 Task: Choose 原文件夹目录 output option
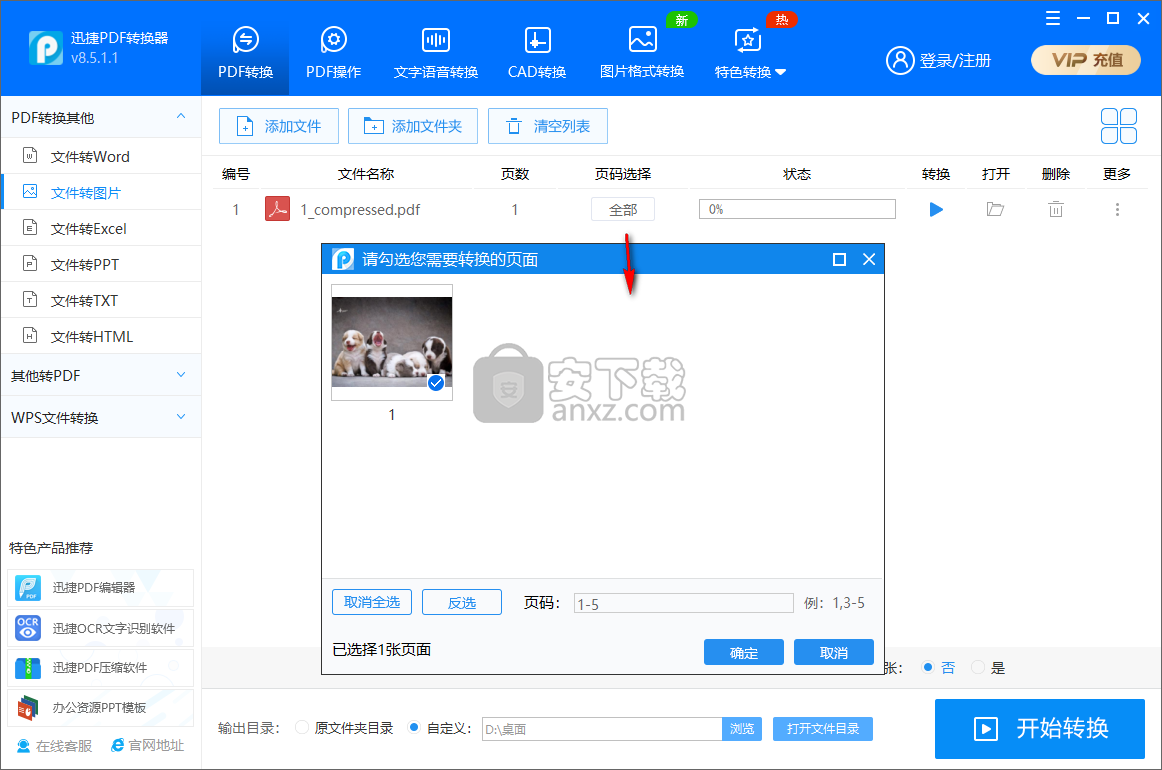click(302, 727)
